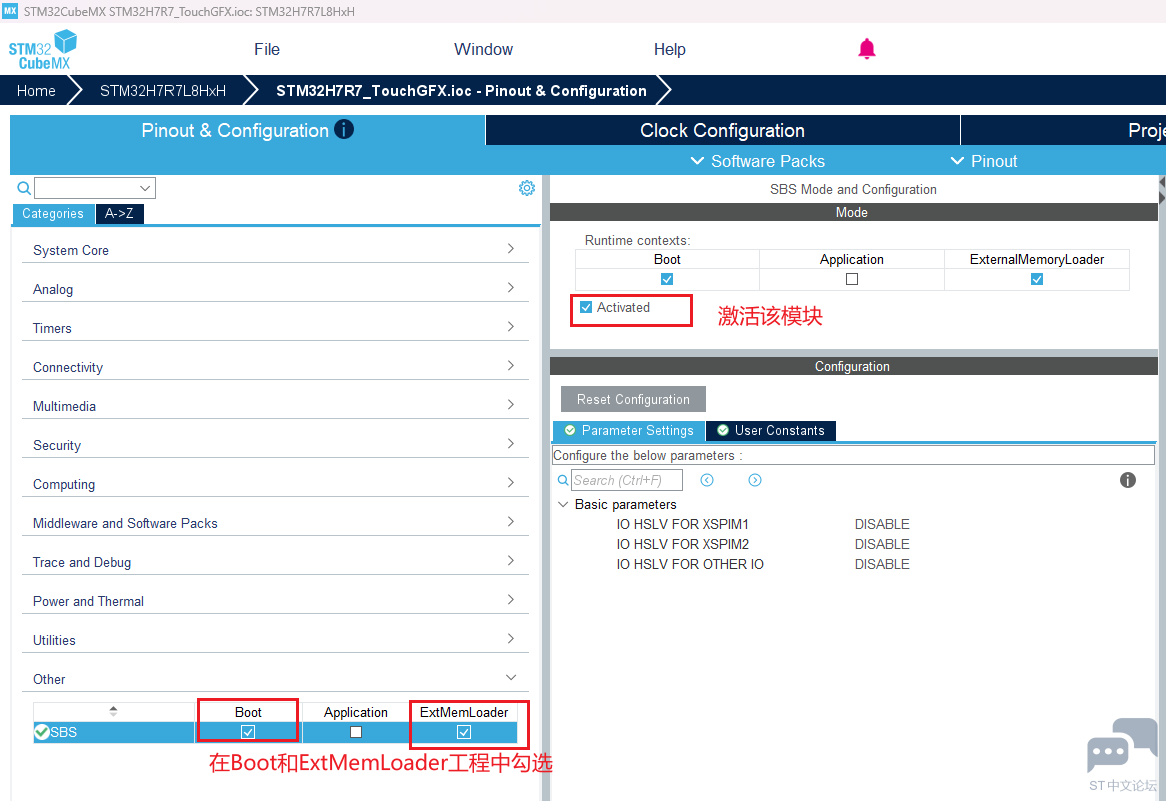
Task: Click DISABLE value for IO HSLV FOR XSPIM1
Action: click(x=882, y=524)
